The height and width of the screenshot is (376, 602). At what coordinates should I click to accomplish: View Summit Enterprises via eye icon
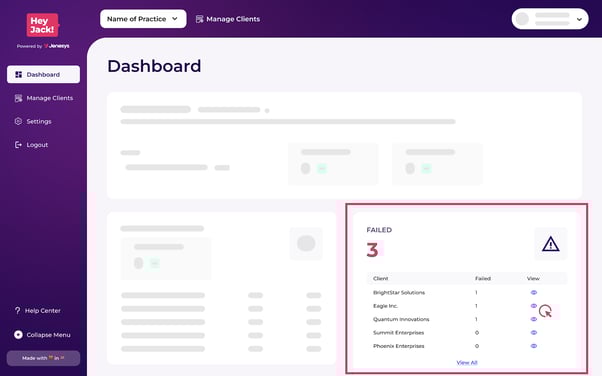coord(533,333)
